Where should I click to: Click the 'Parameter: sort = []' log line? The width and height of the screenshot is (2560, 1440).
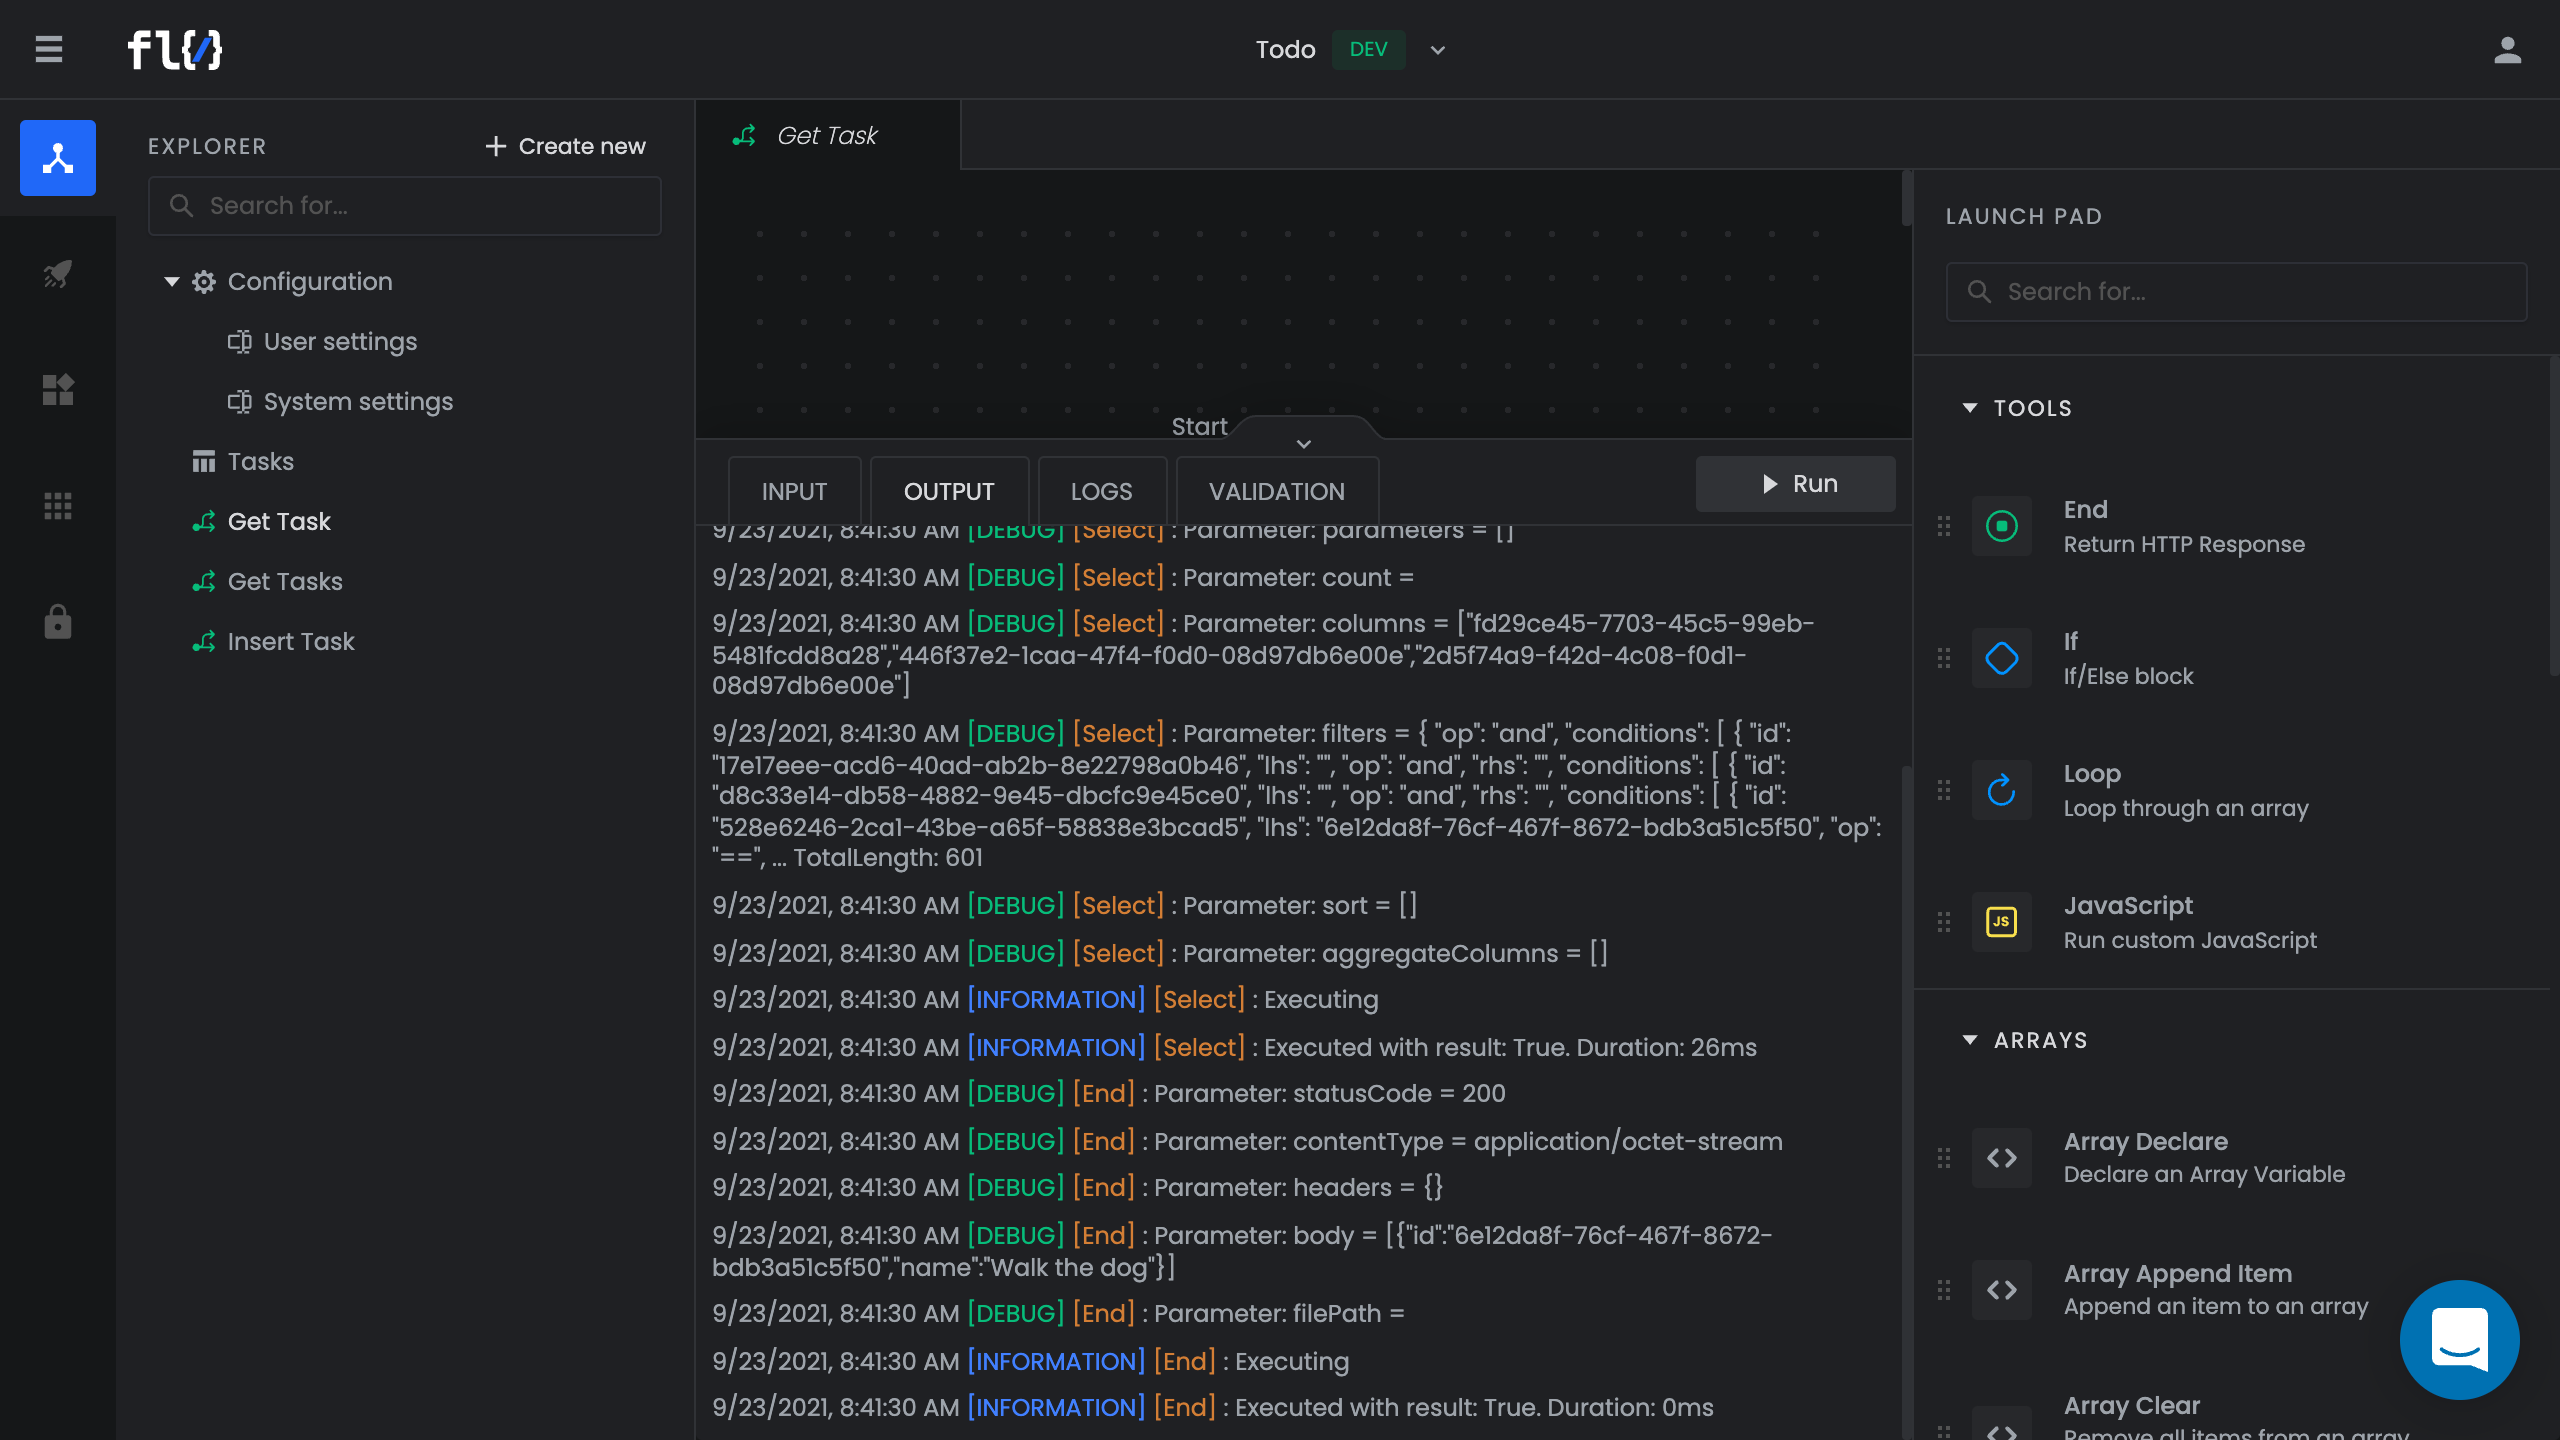coord(1064,906)
